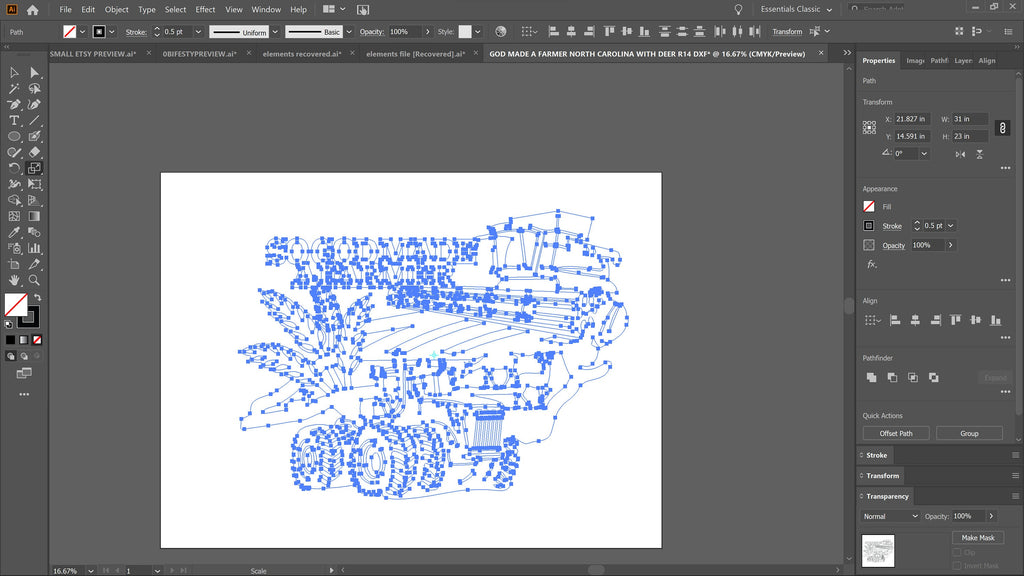
Task: Click the fx effects icon
Action: (871, 264)
